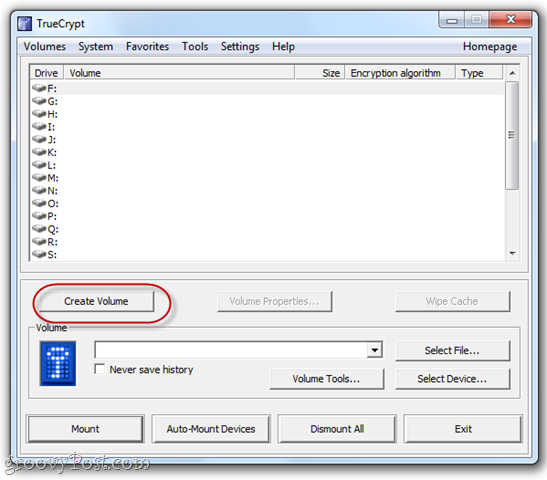The width and height of the screenshot is (547, 480).
Task: Click the drive list scrollbar thumb
Action: 512,135
